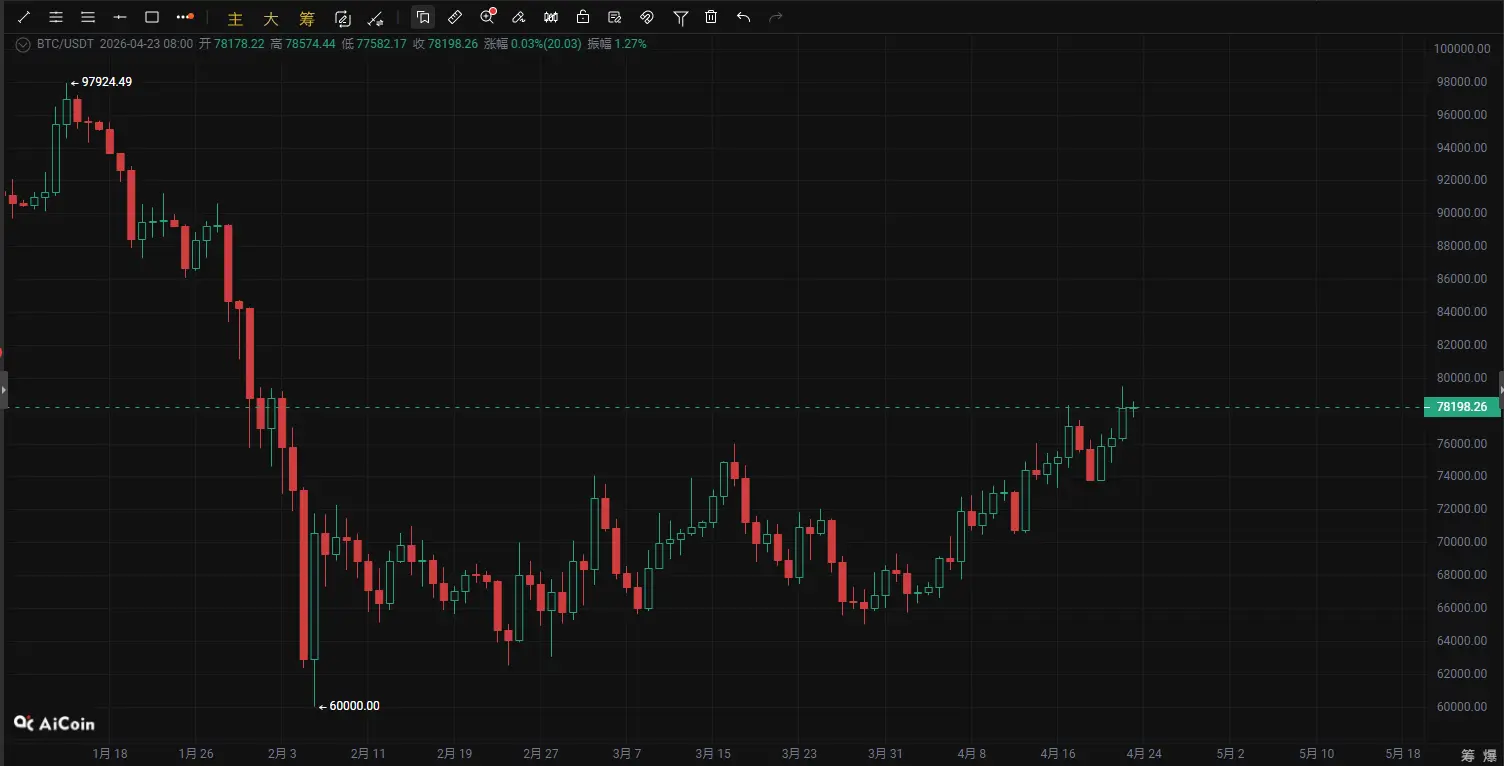Click the date 2026-04-23 08:00 text
This screenshot has width=1504, height=766.
tap(146, 44)
